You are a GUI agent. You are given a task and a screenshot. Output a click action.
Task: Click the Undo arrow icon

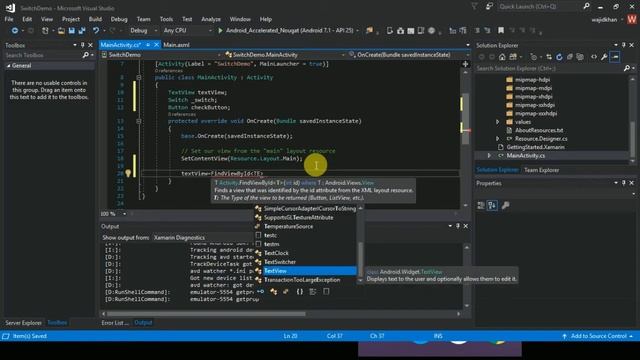coord(96,31)
